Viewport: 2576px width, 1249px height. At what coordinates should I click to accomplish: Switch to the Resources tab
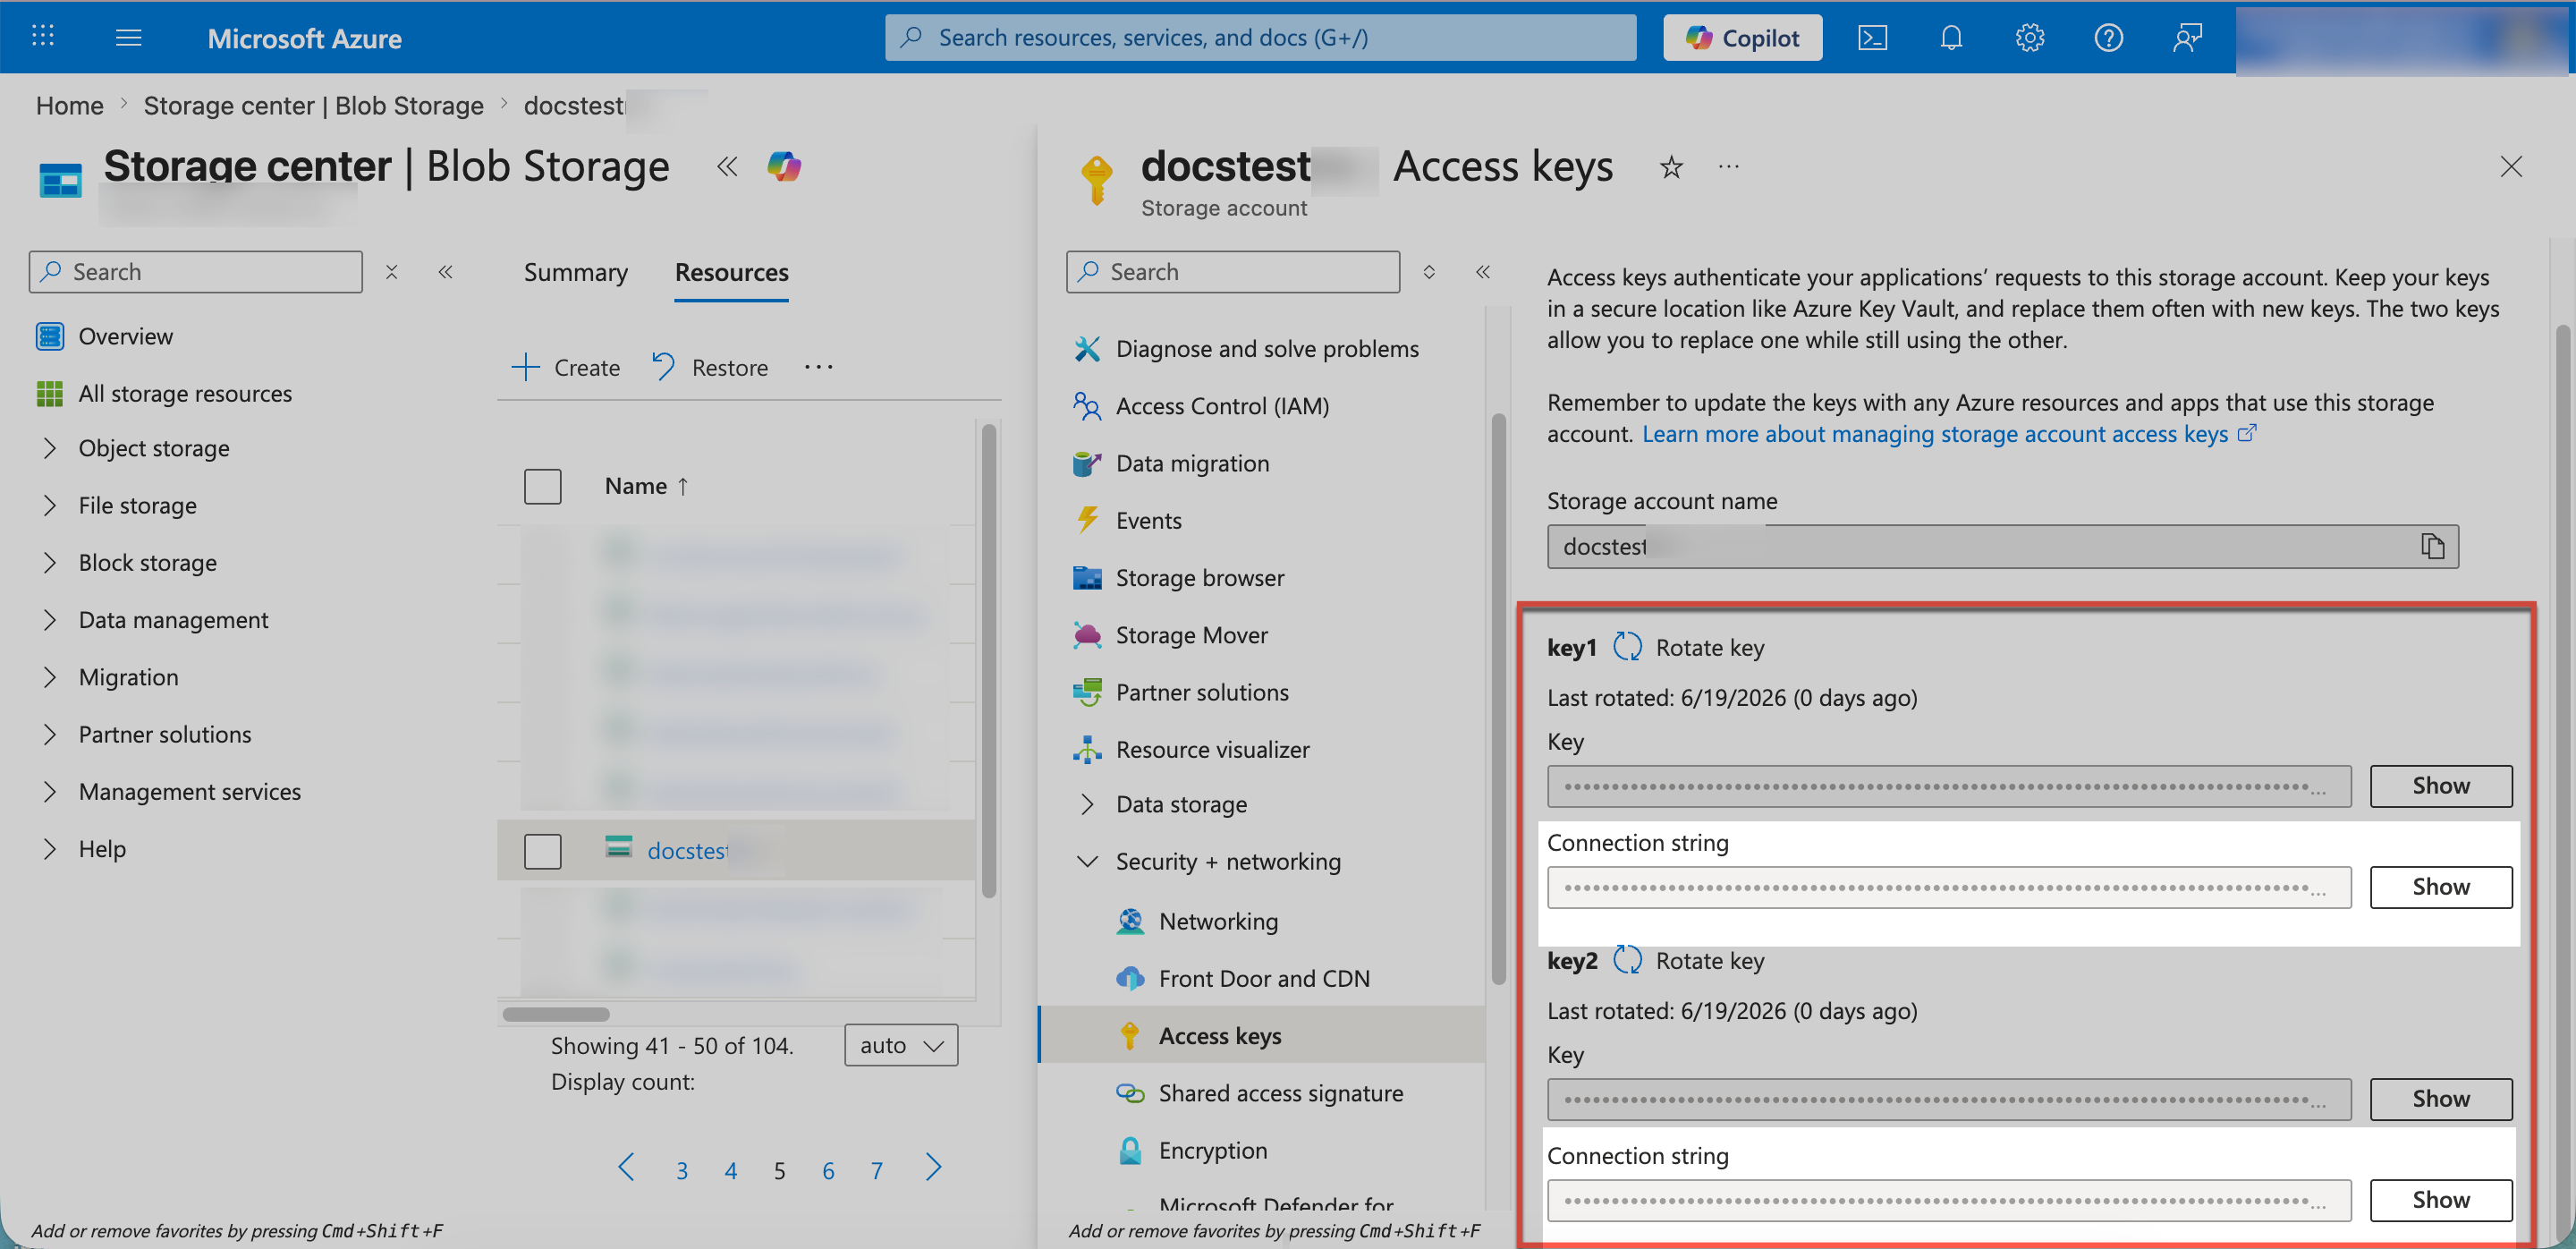click(x=731, y=272)
